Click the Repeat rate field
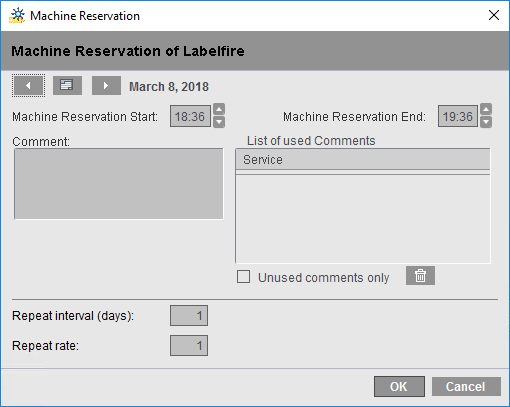The height and width of the screenshot is (407, 510). pos(189,345)
